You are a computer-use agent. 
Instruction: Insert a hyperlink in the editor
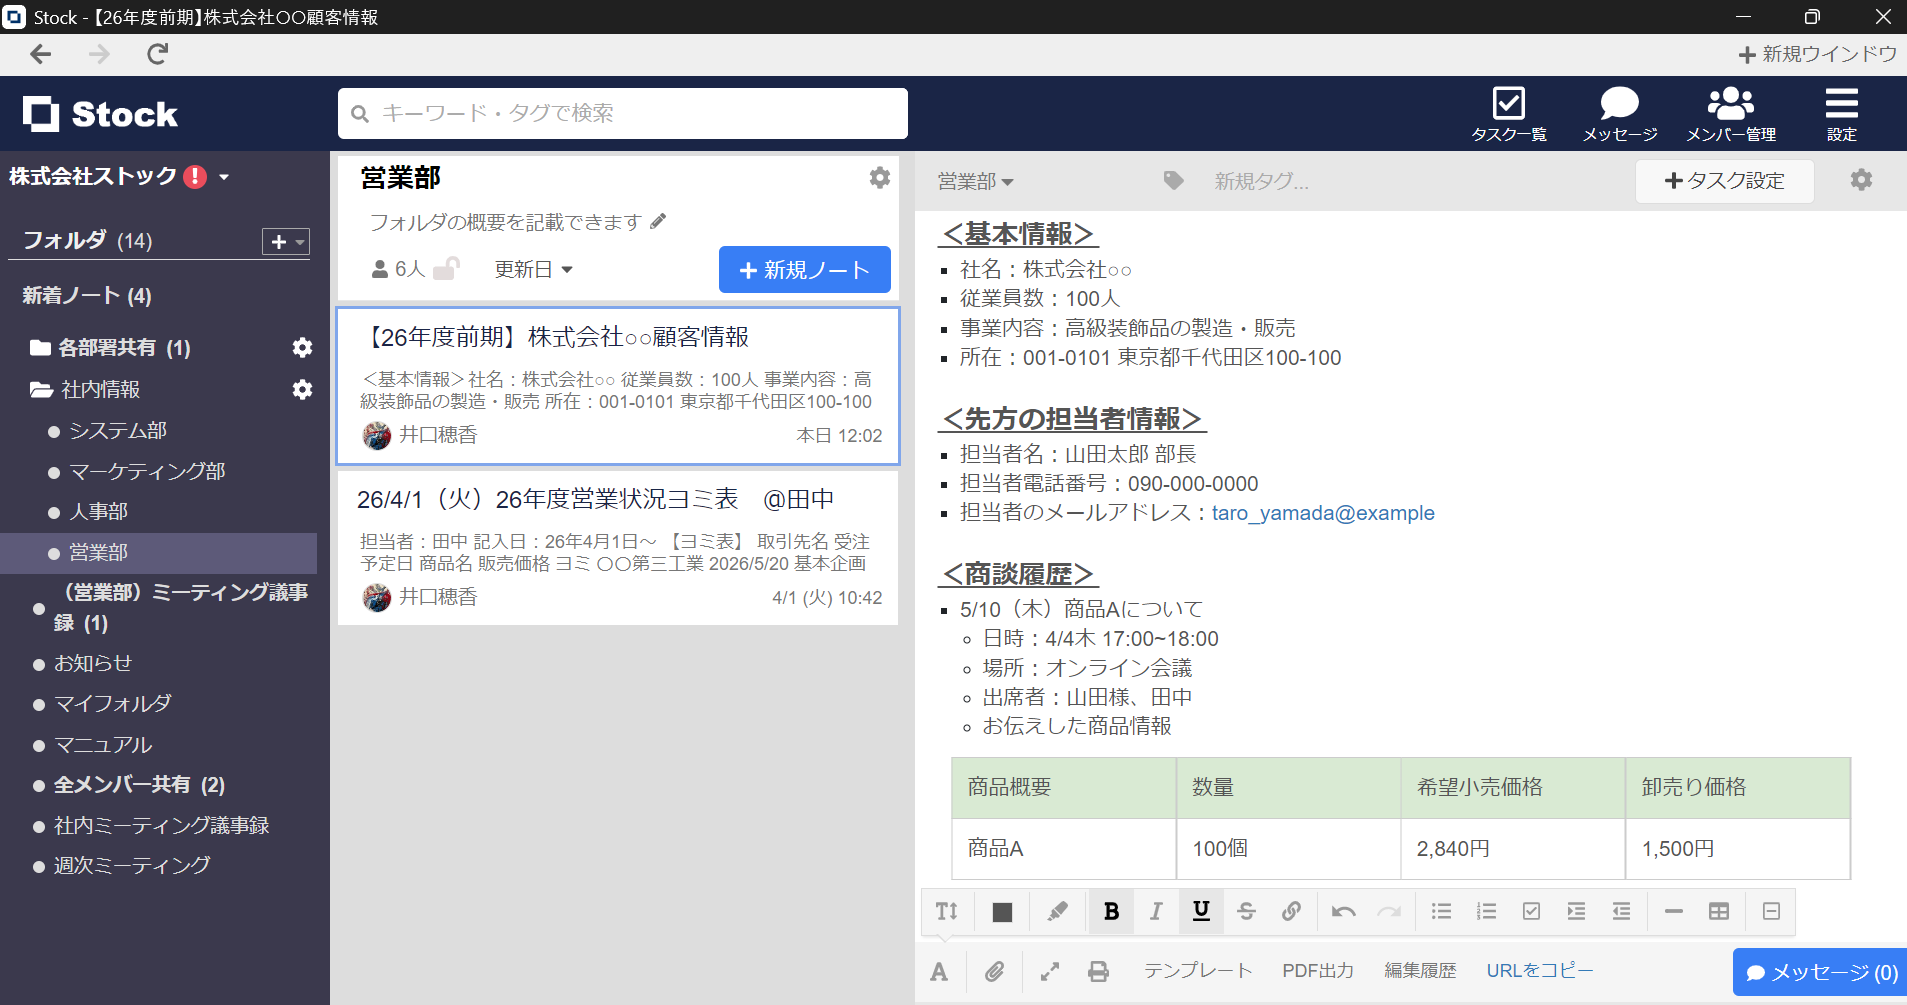click(x=1291, y=911)
